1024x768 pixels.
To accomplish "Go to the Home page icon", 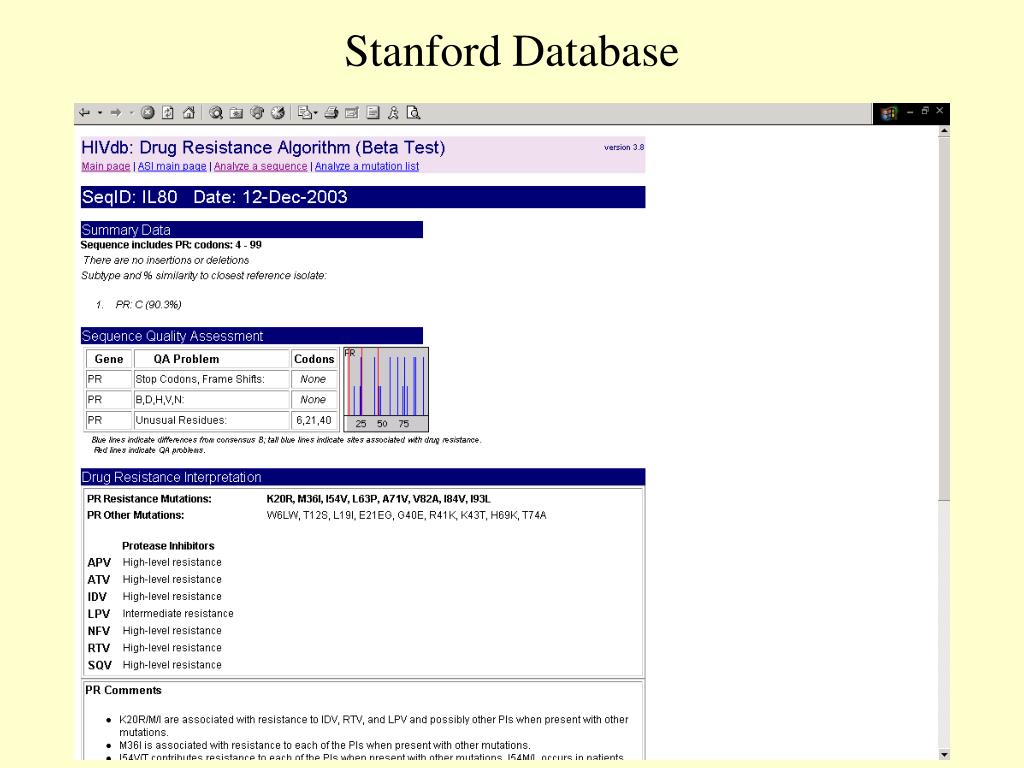I will [x=189, y=113].
